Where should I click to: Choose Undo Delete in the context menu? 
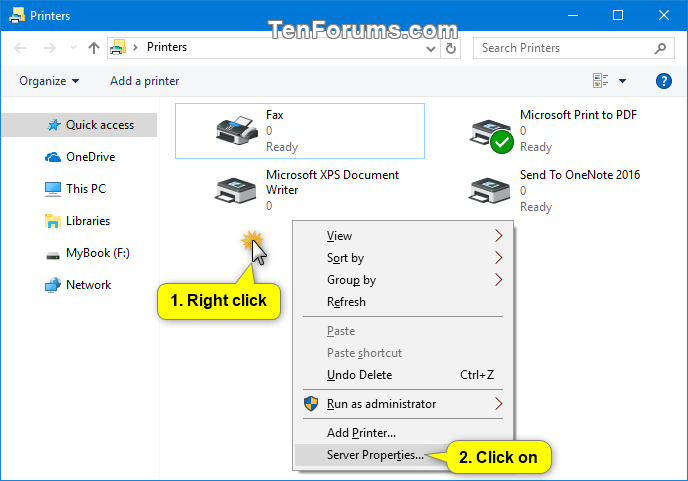pos(403,375)
